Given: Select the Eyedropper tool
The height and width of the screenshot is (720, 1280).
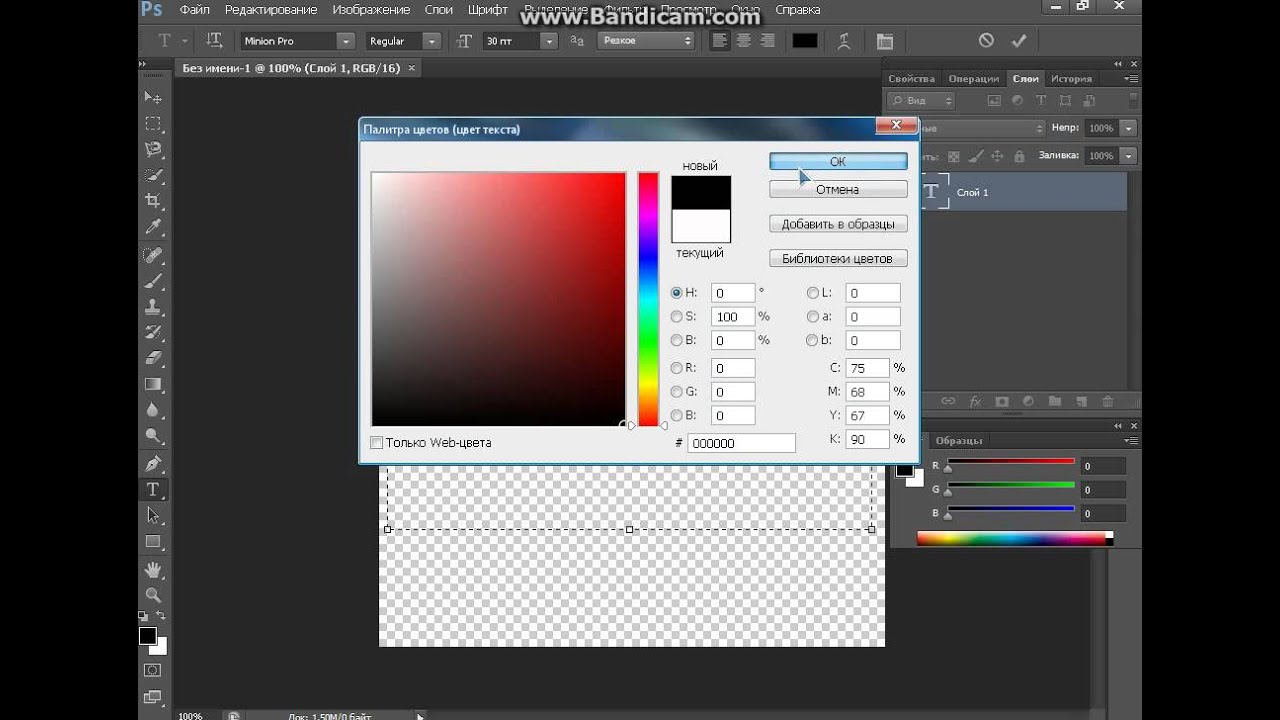Looking at the screenshot, I should pos(153,228).
